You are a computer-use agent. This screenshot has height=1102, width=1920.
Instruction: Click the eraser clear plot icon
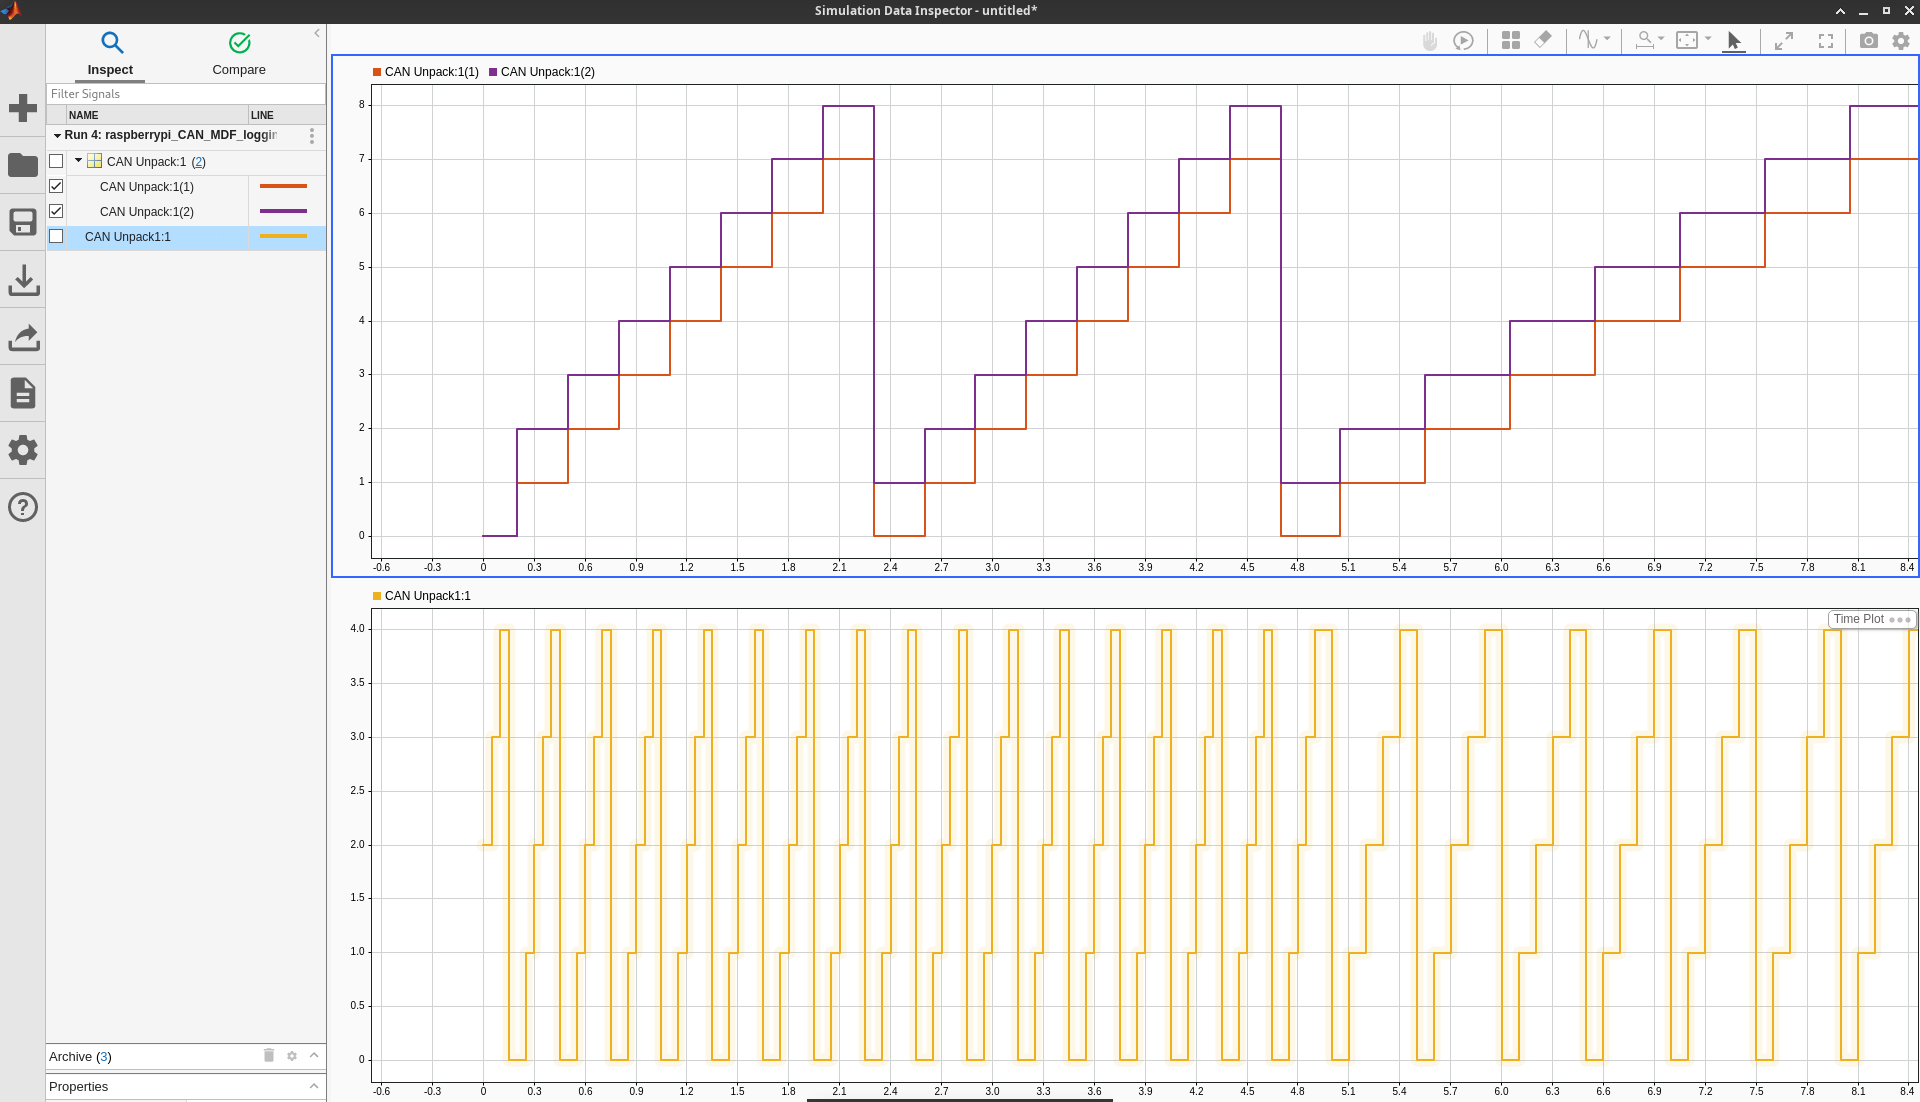[1543, 40]
